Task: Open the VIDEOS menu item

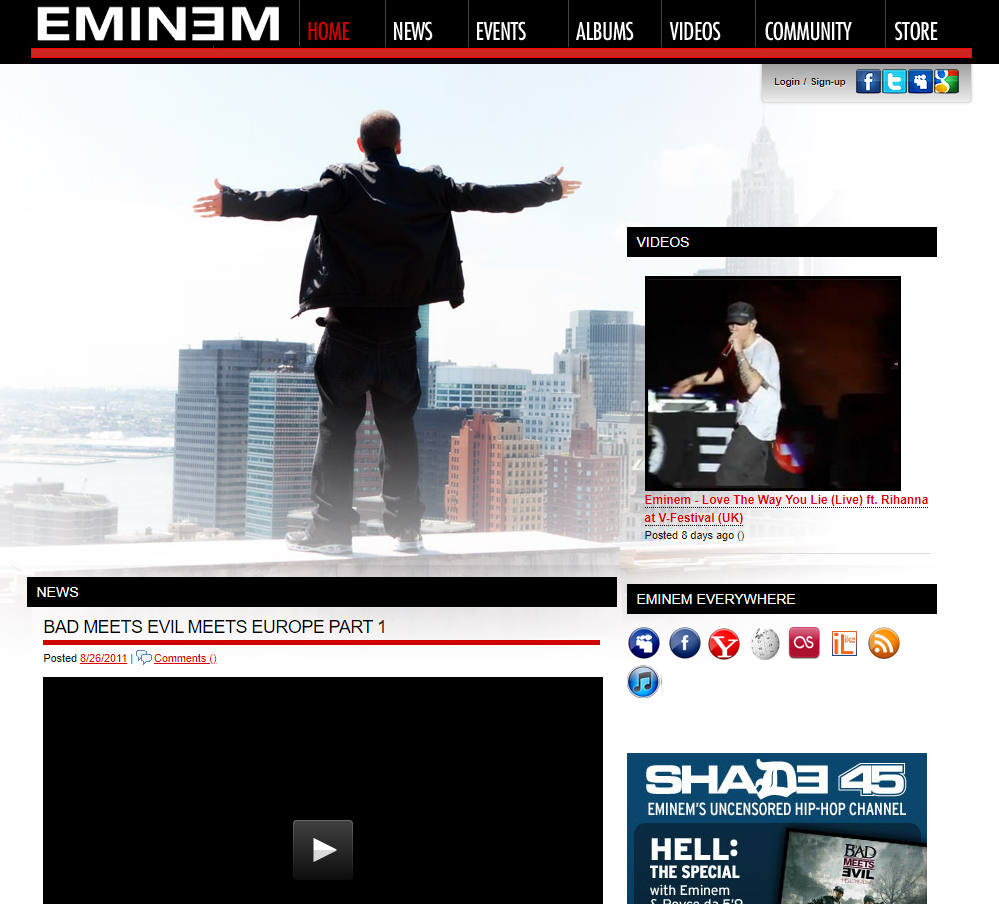Action: coord(694,31)
